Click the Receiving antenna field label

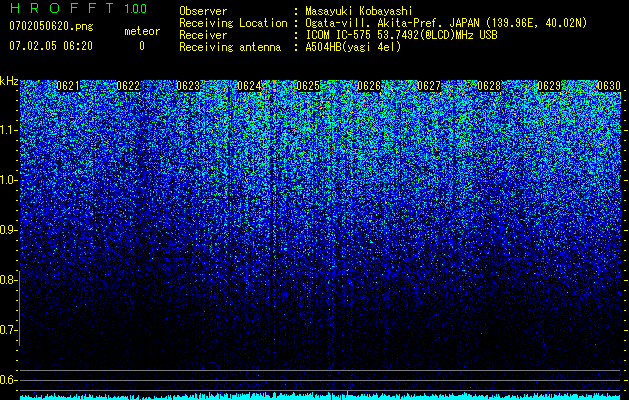point(230,47)
